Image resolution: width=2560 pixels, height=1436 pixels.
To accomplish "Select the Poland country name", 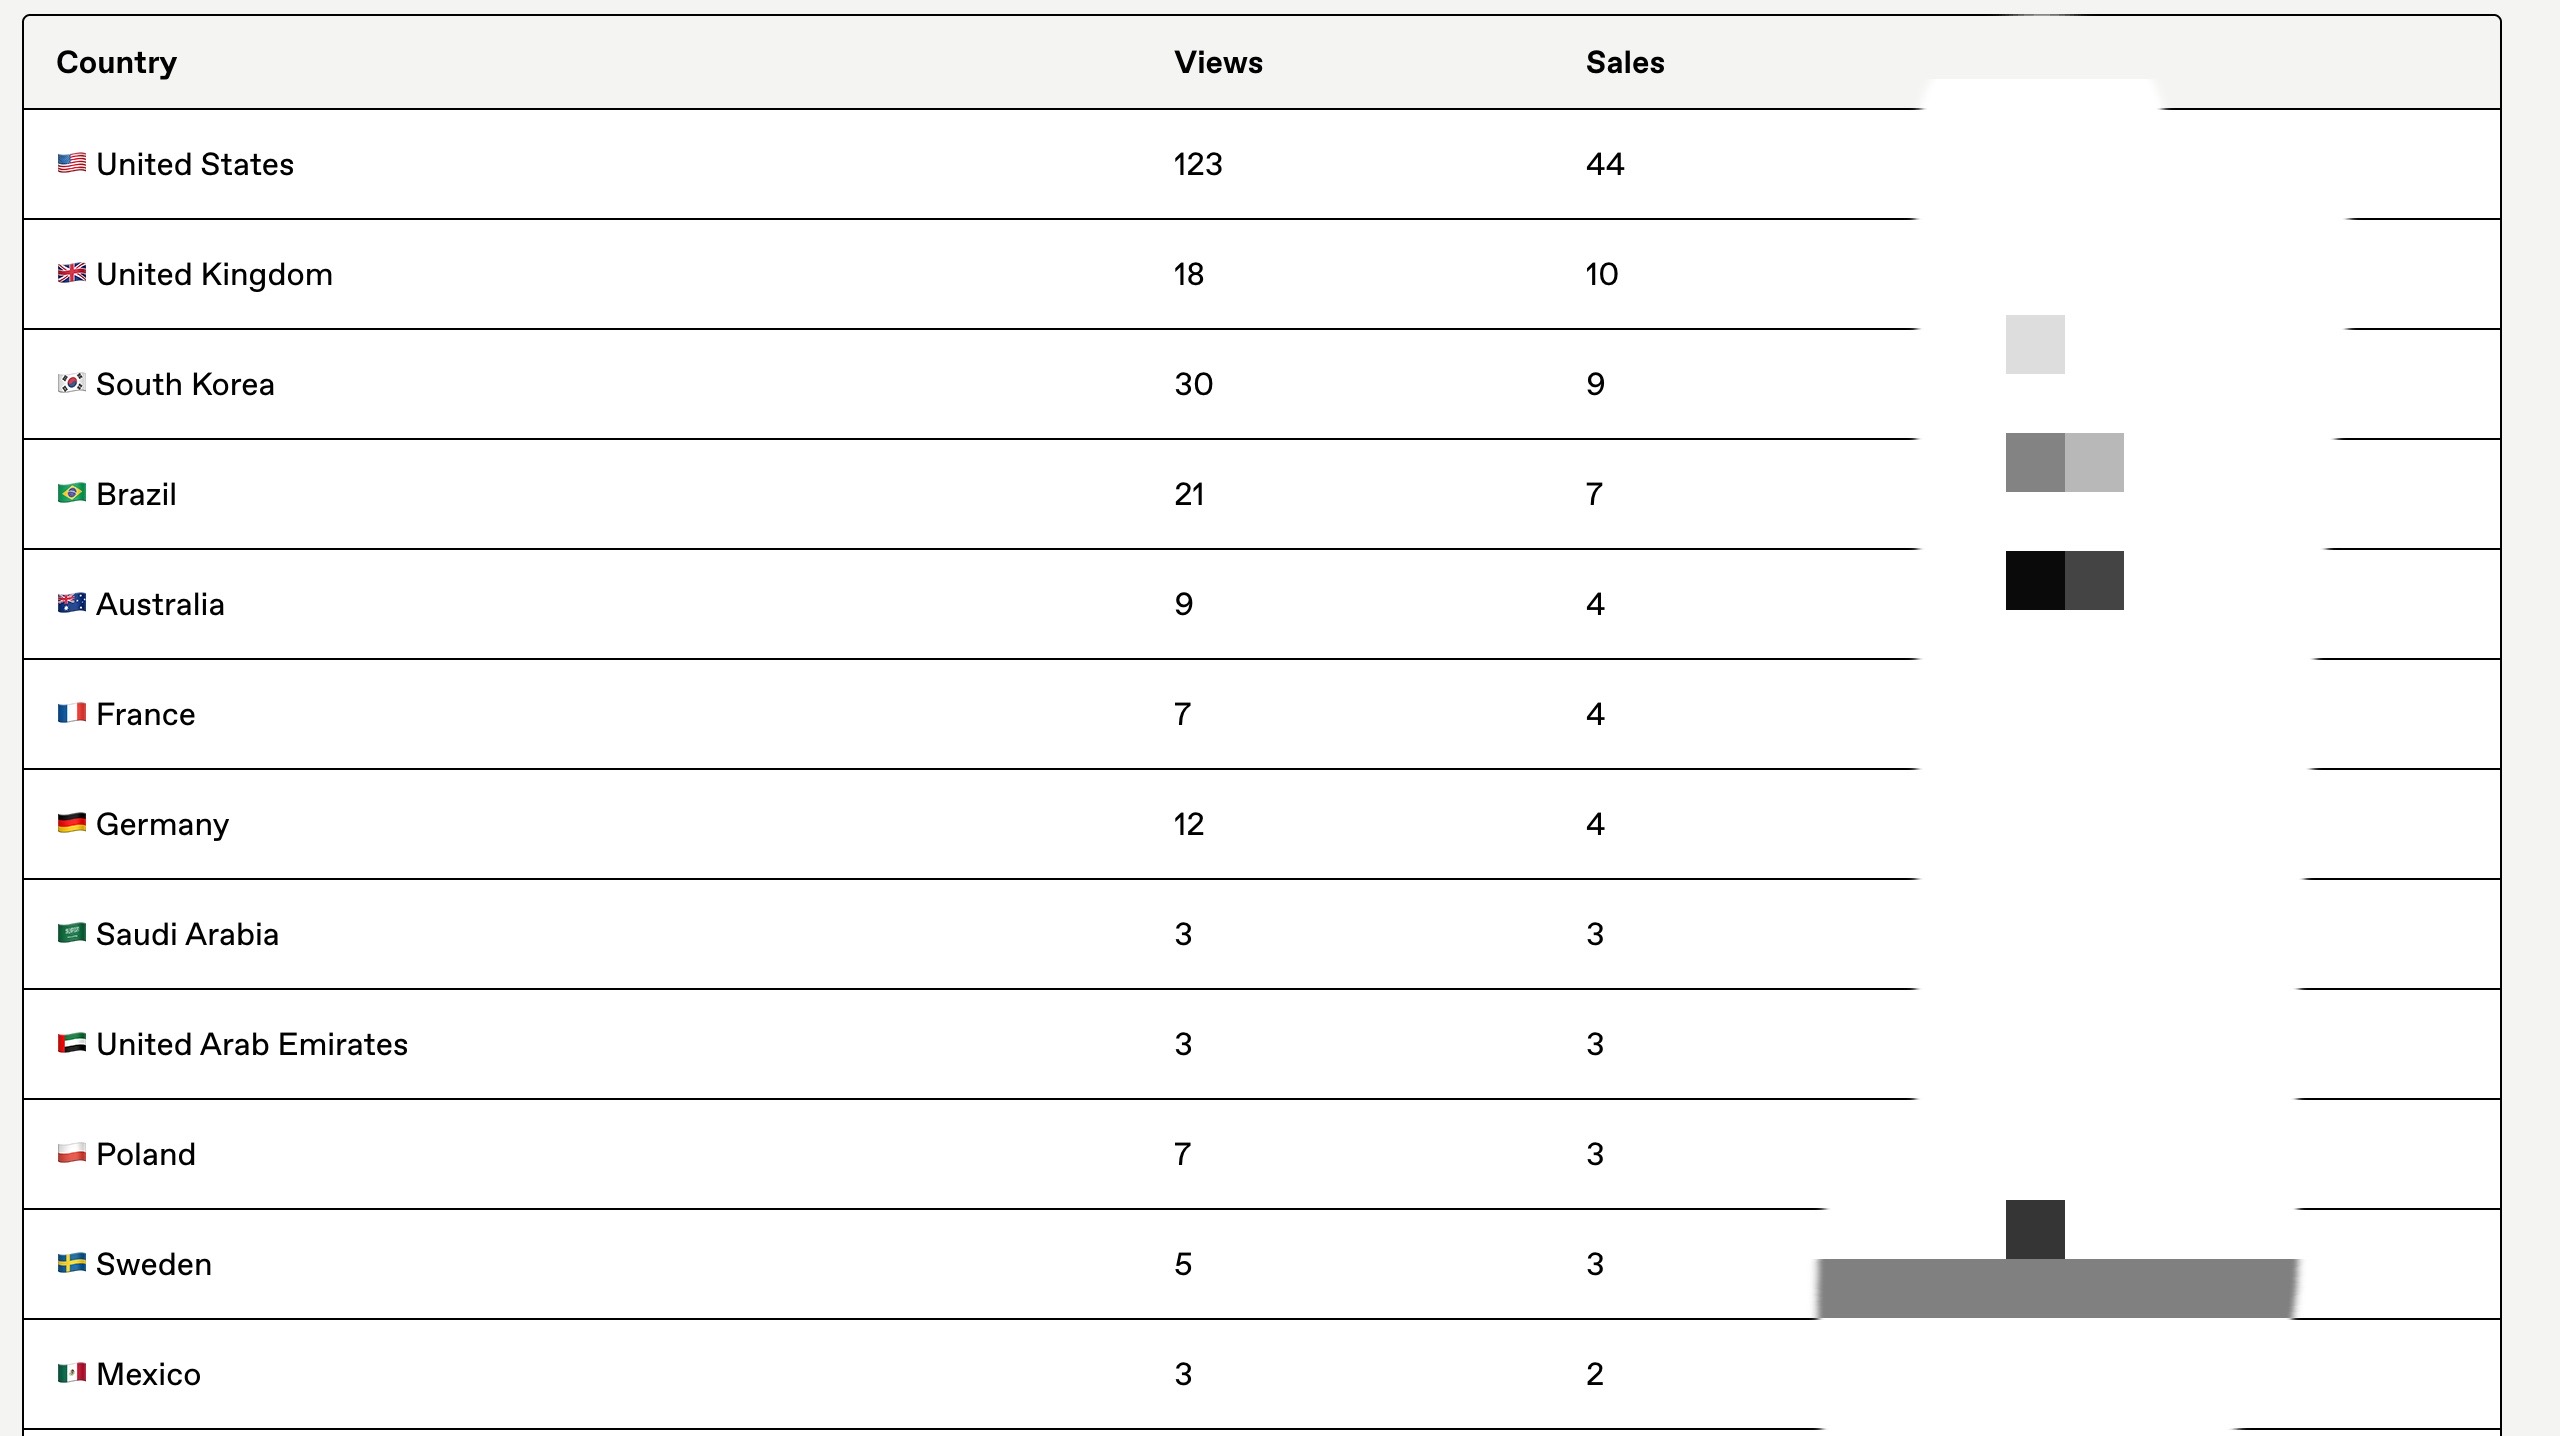I will [146, 1154].
